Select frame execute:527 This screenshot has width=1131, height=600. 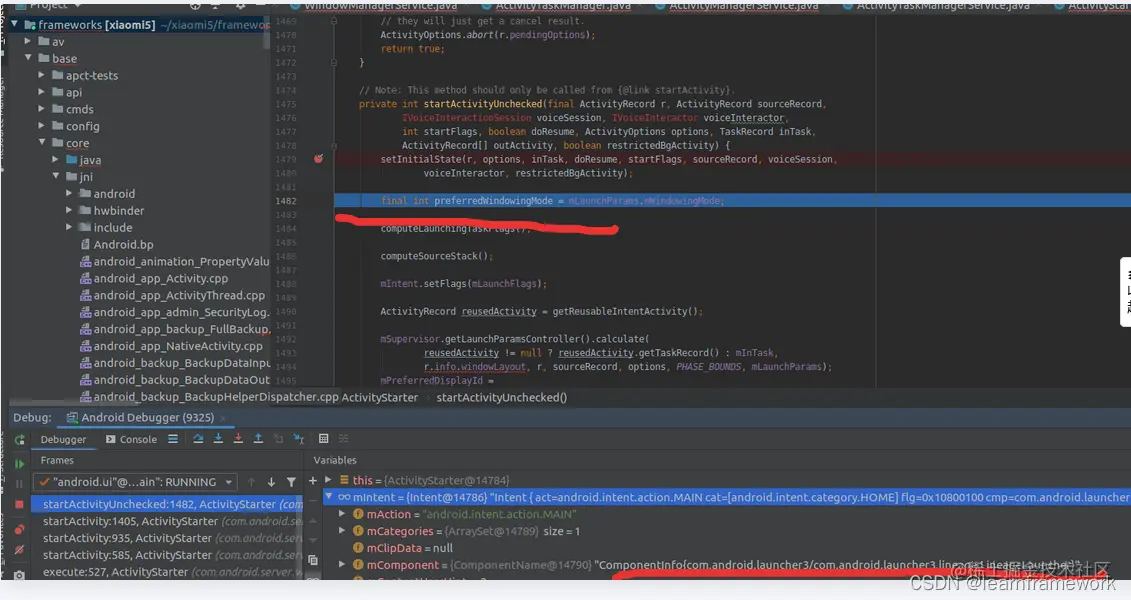tap(167, 572)
